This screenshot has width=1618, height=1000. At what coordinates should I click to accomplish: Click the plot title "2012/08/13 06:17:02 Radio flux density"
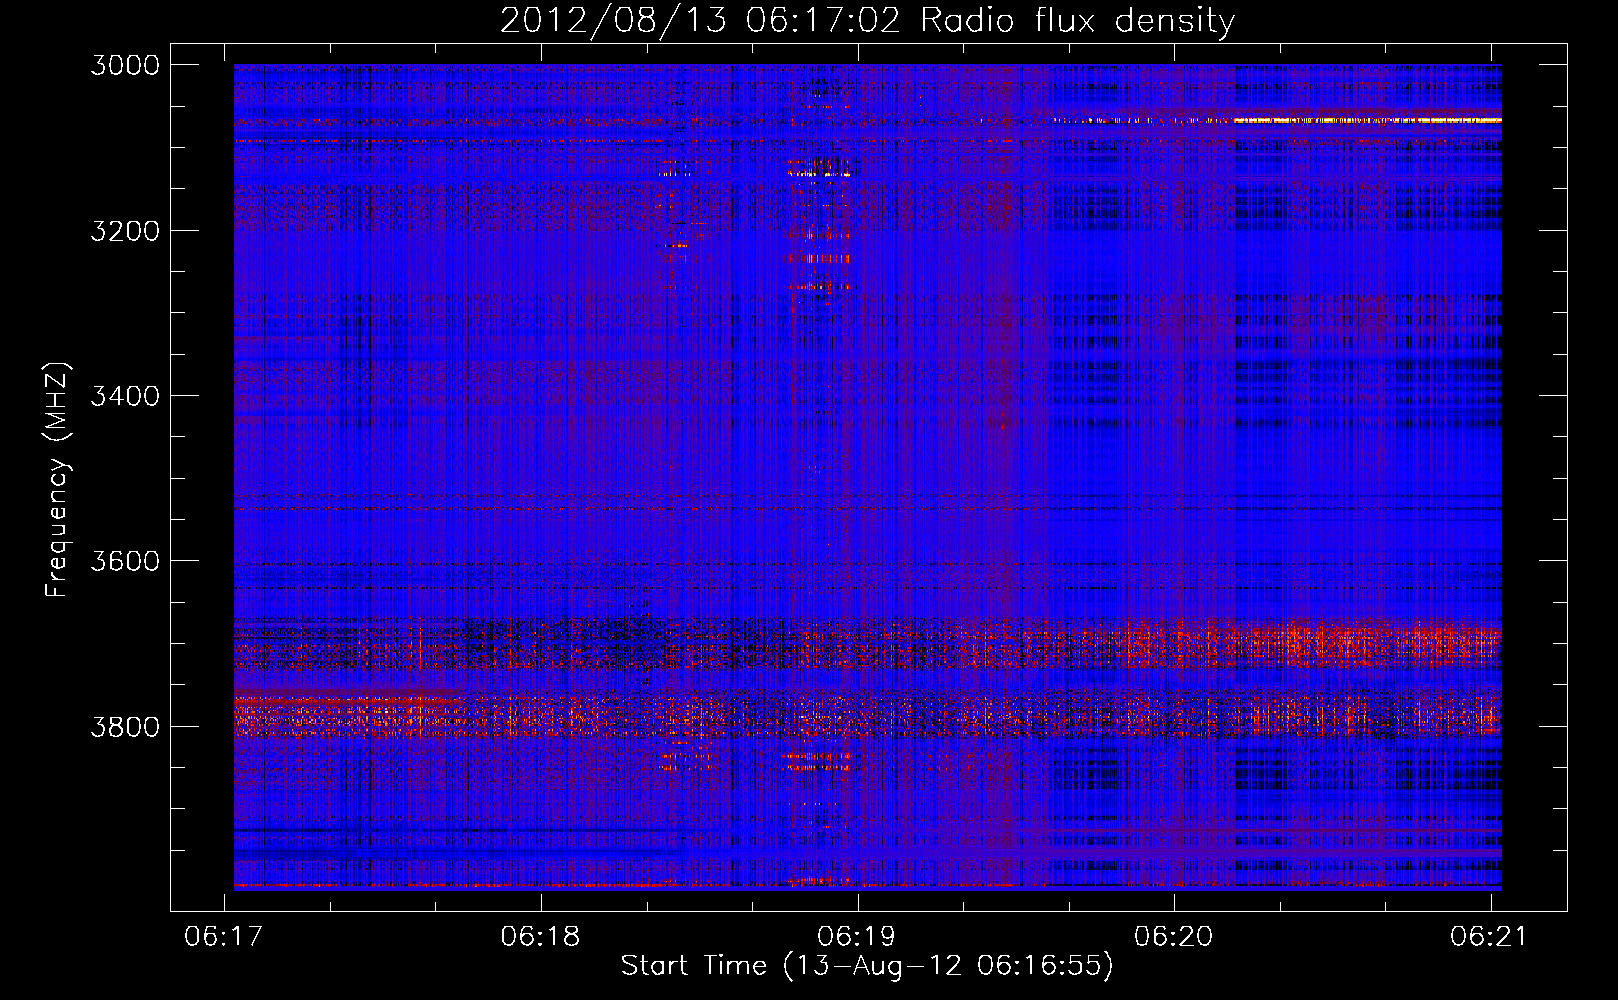tap(867, 21)
